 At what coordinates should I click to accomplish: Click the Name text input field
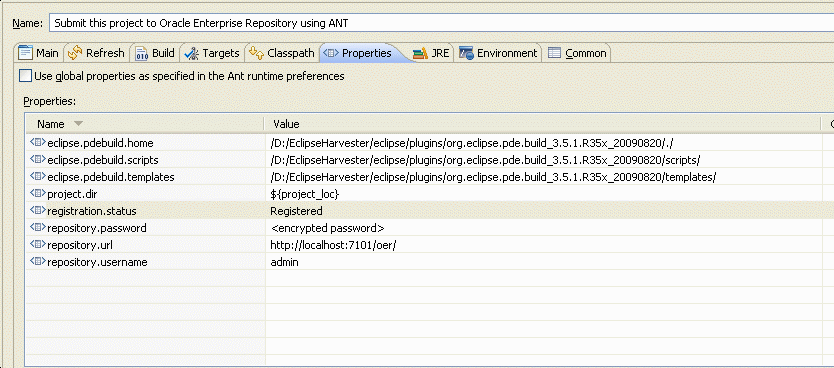pyautogui.click(x=441, y=23)
